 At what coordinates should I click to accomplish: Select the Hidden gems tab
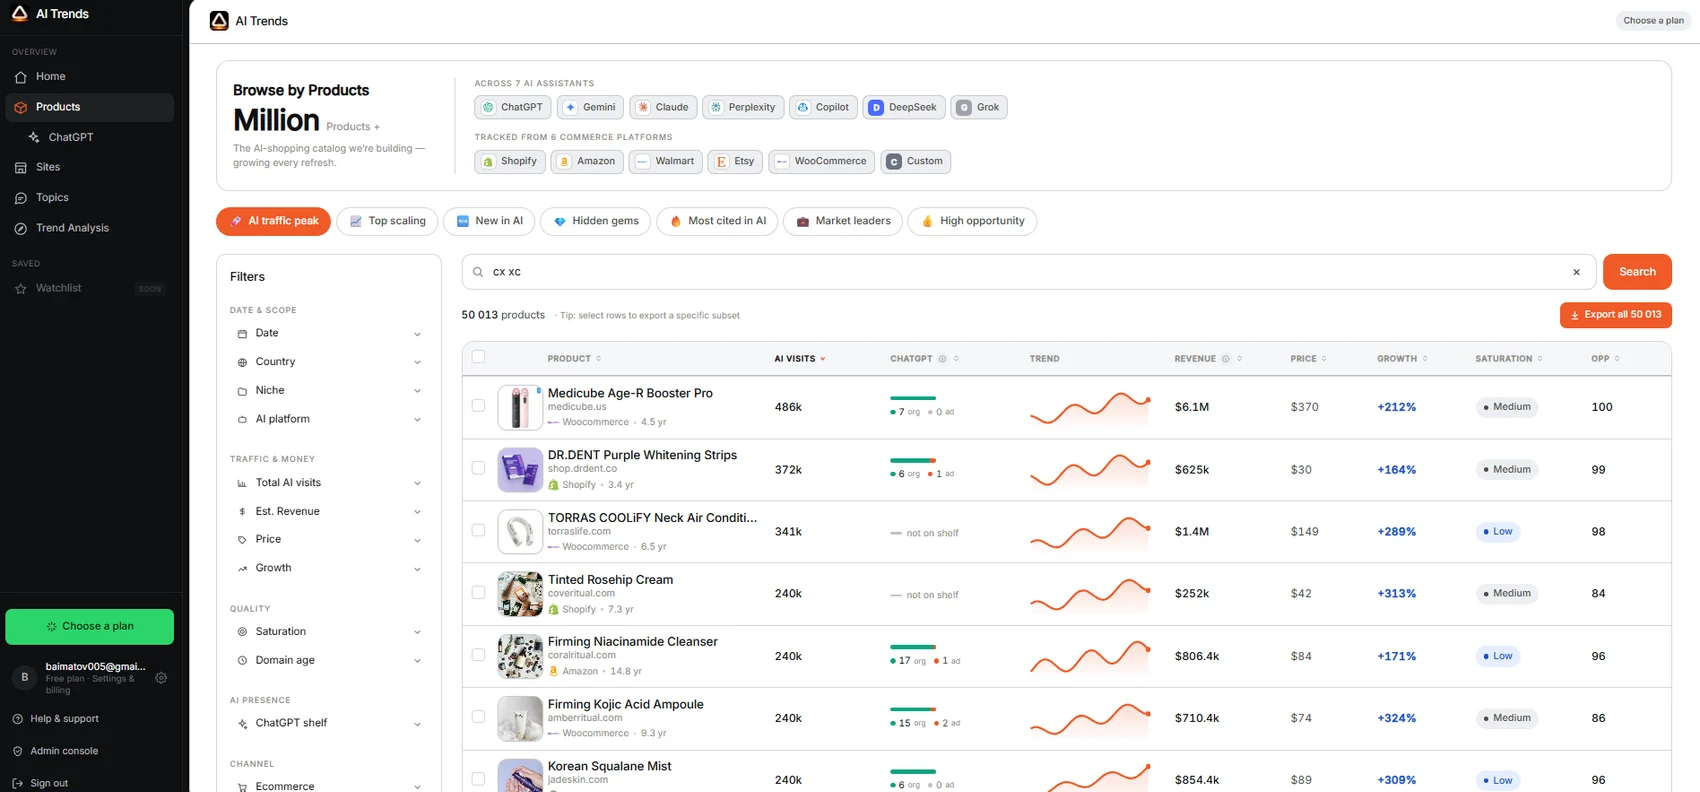[595, 221]
